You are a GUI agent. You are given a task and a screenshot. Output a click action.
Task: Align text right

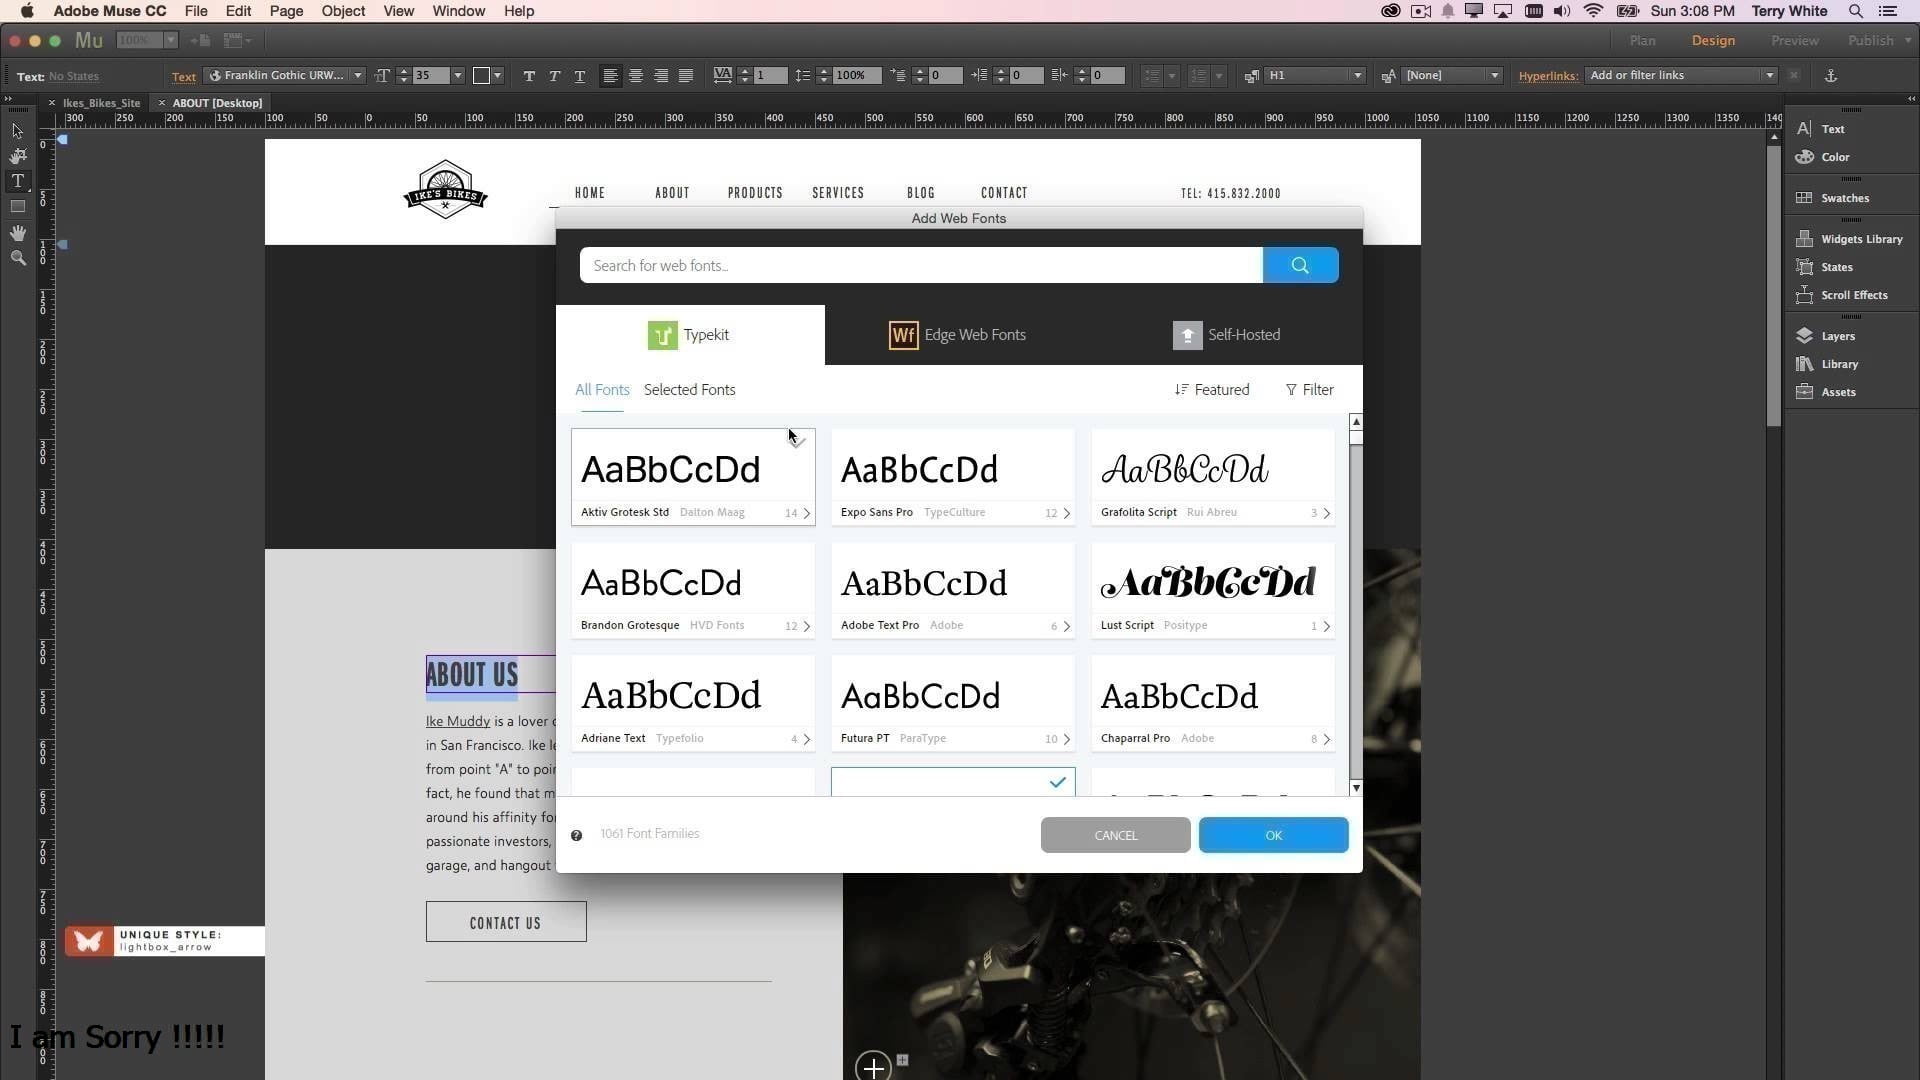[660, 76]
